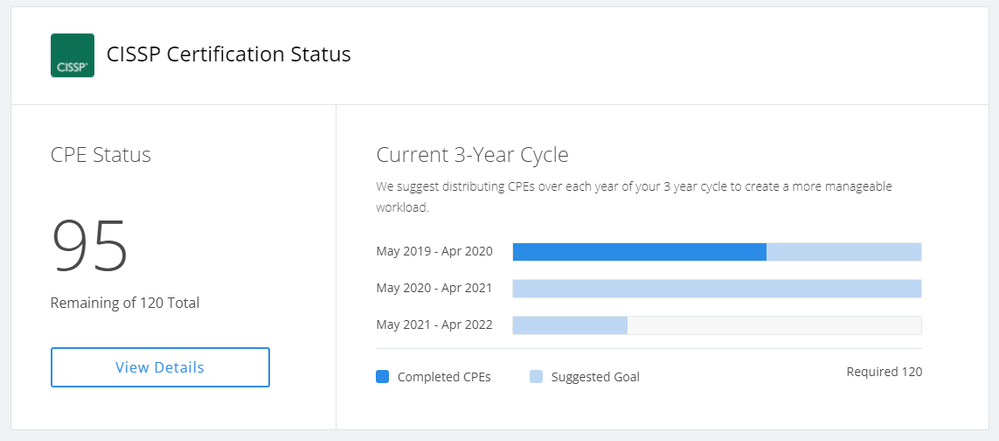The height and width of the screenshot is (441, 999).
Task: Click the dark blue Completed CPEs legend swatch
Action: pos(382,377)
